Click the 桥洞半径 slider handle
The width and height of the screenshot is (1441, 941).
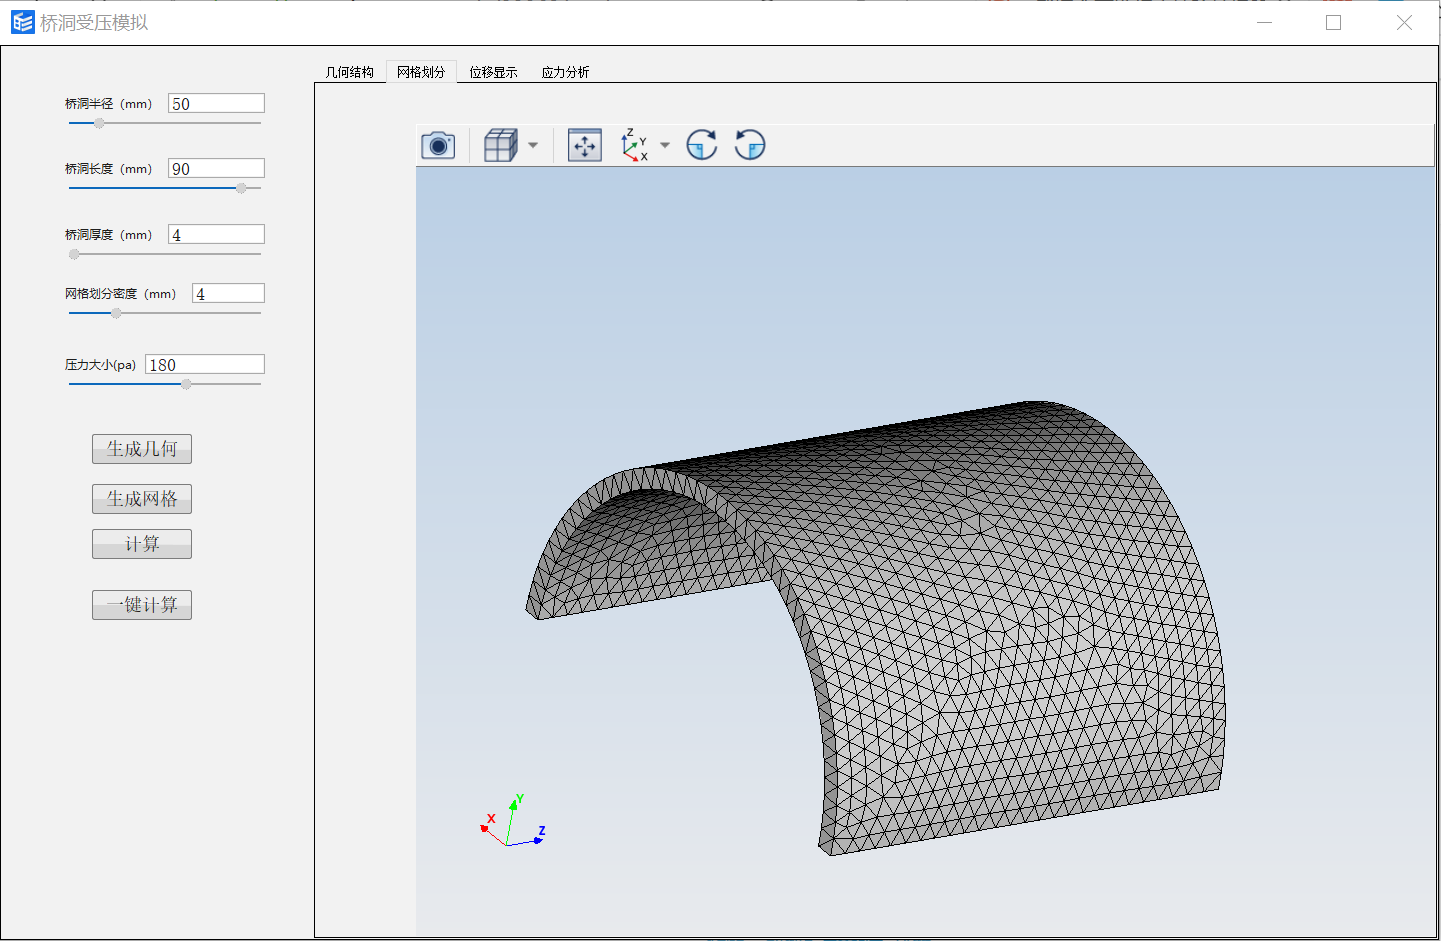99,123
